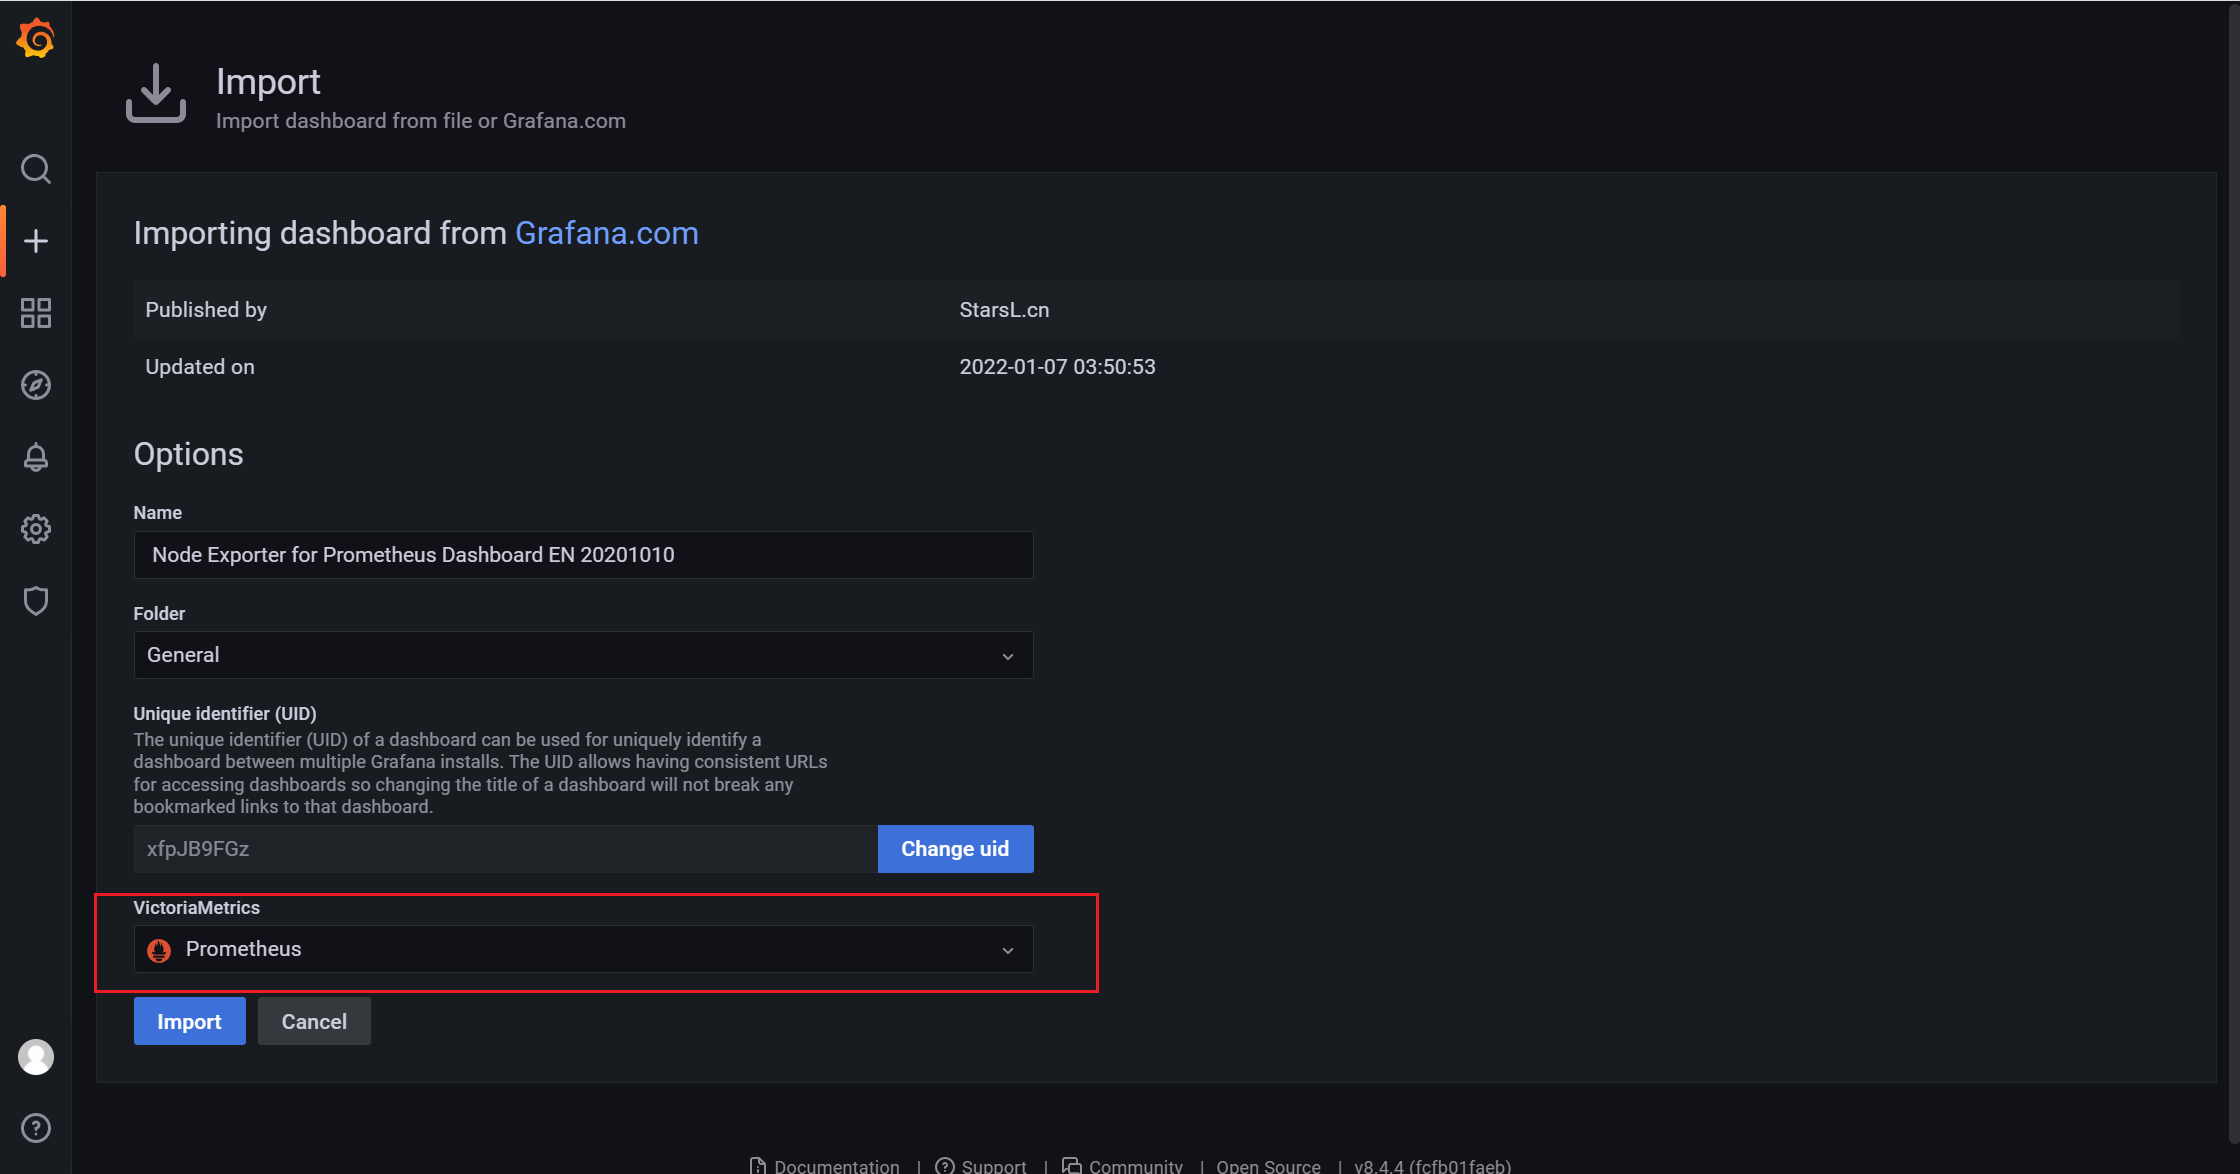Click the Cancel button
The height and width of the screenshot is (1174, 2240).
(314, 1021)
